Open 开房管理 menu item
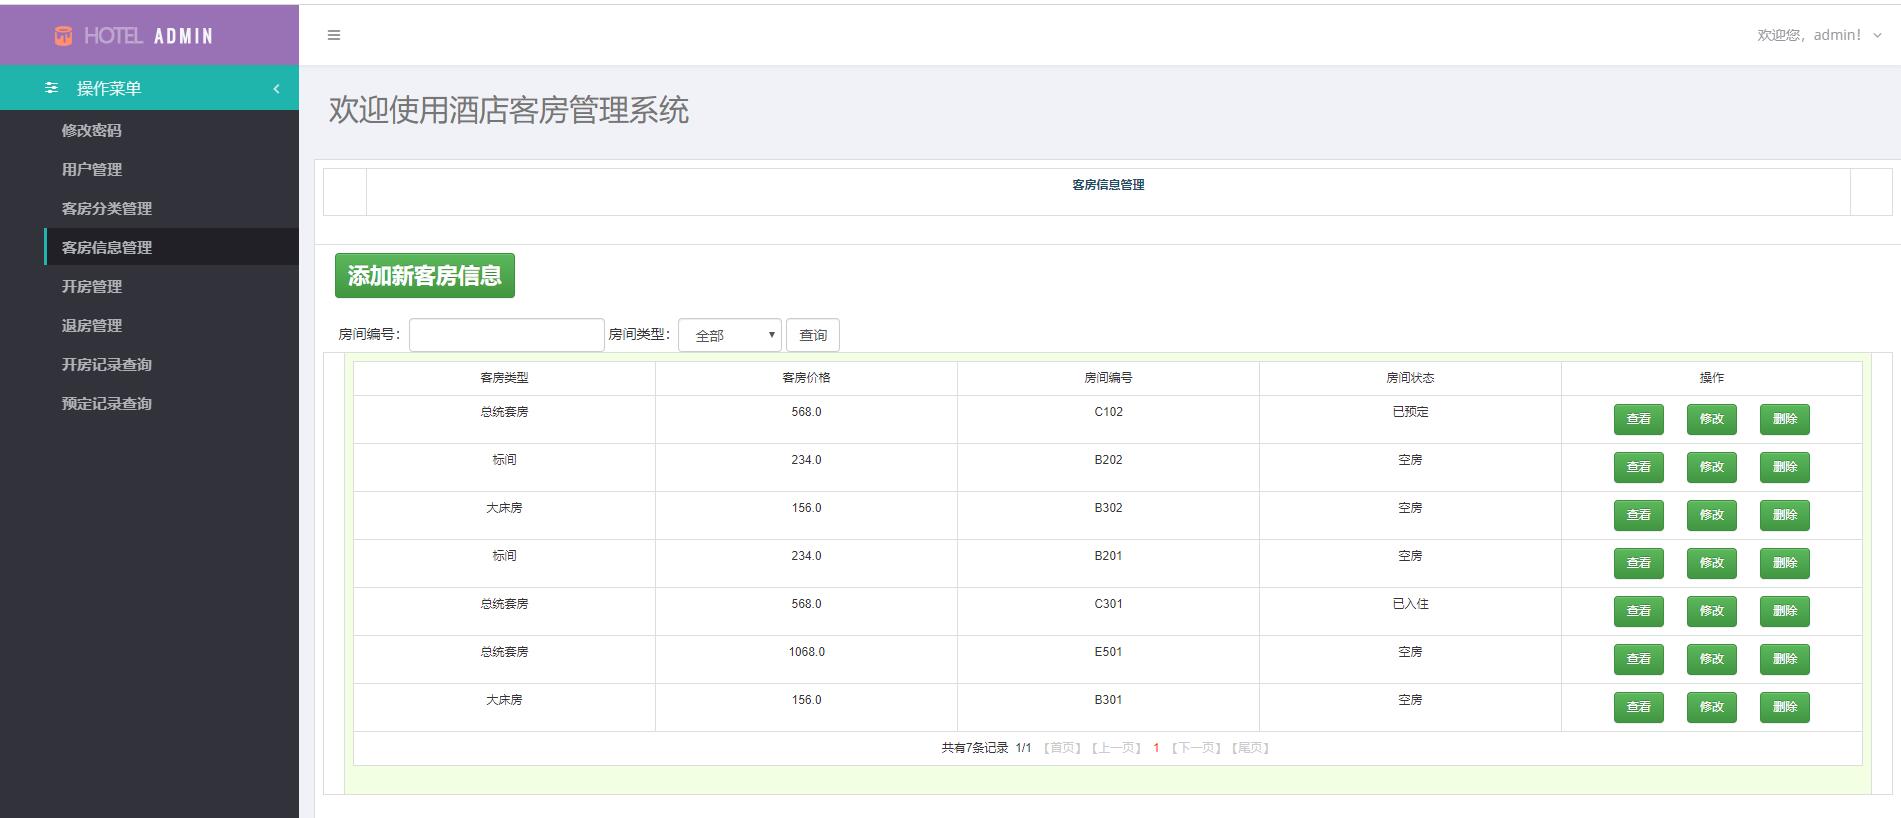This screenshot has width=1901, height=818. (91, 286)
